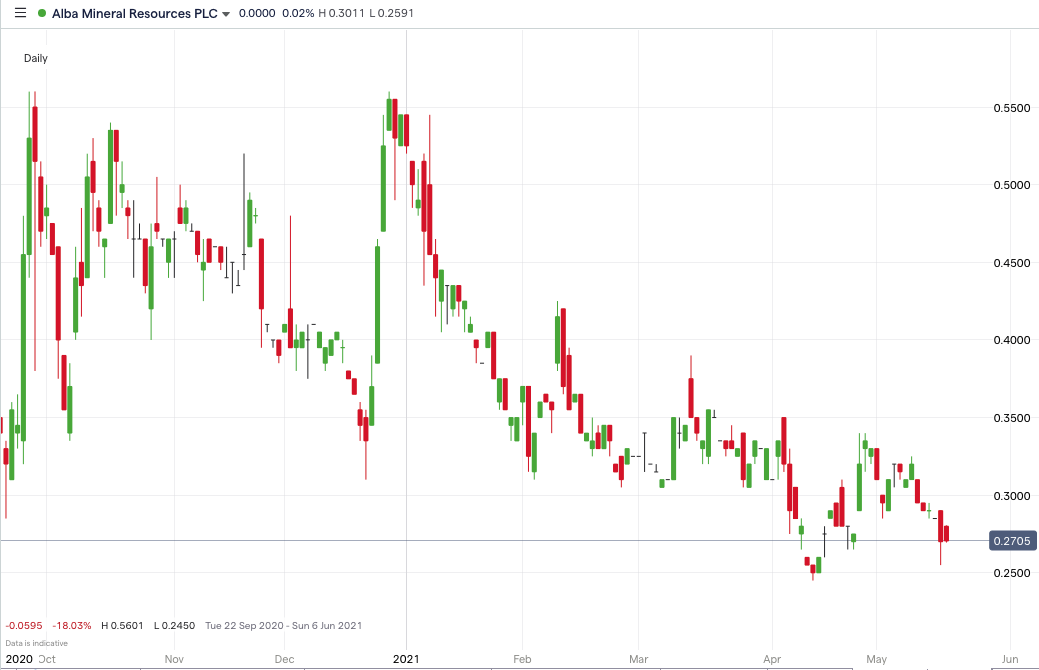
Task: Click the 0.5500 price axis label
Action: (1012, 106)
